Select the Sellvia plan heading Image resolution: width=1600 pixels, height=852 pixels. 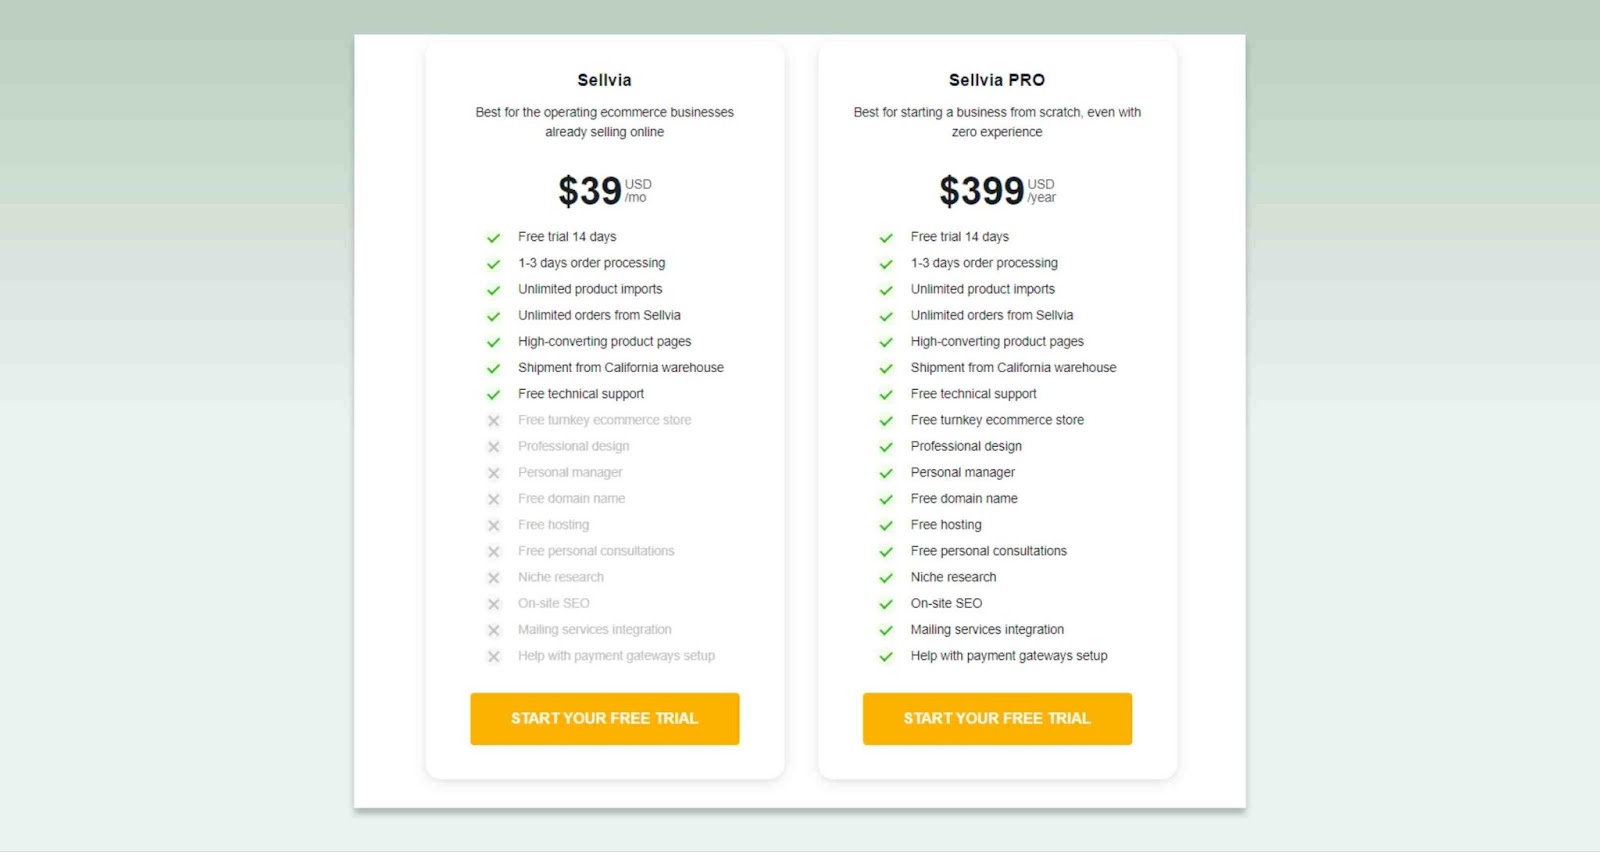(604, 80)
